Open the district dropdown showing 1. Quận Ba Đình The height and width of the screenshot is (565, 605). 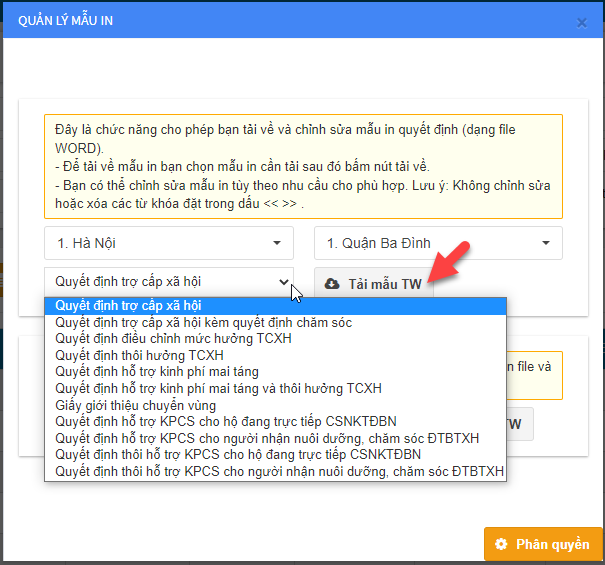[438, 243]
